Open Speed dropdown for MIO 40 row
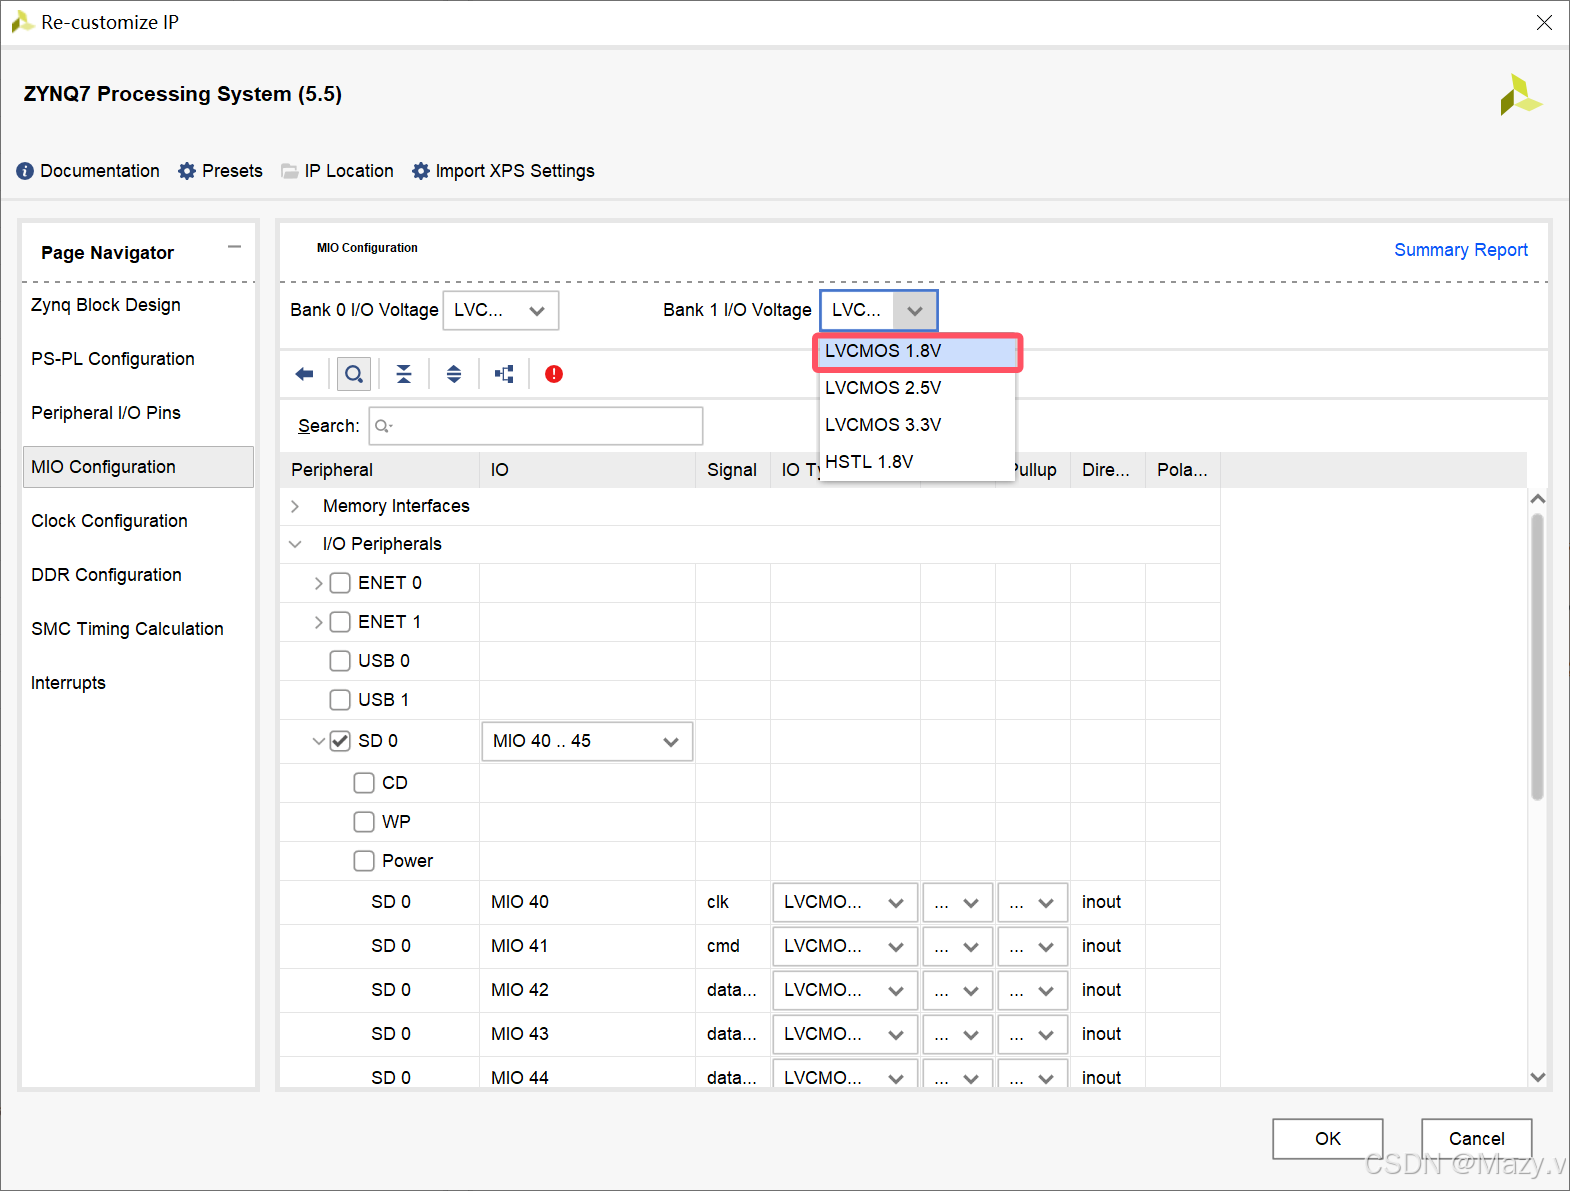1570x1191 pixels. 957,903
